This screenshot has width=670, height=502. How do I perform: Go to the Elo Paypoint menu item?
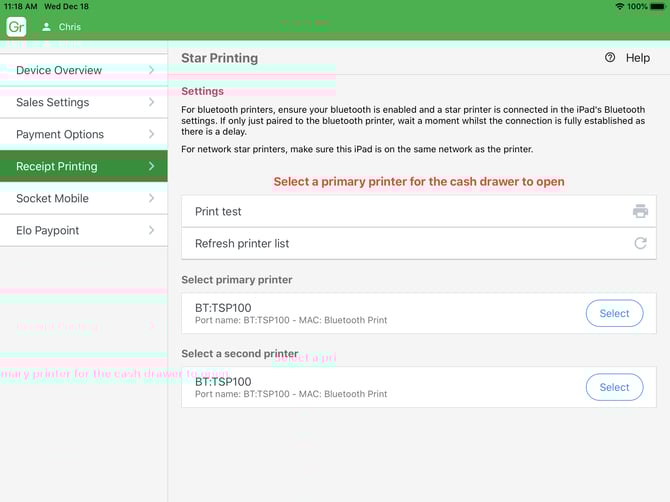[47, 230]
